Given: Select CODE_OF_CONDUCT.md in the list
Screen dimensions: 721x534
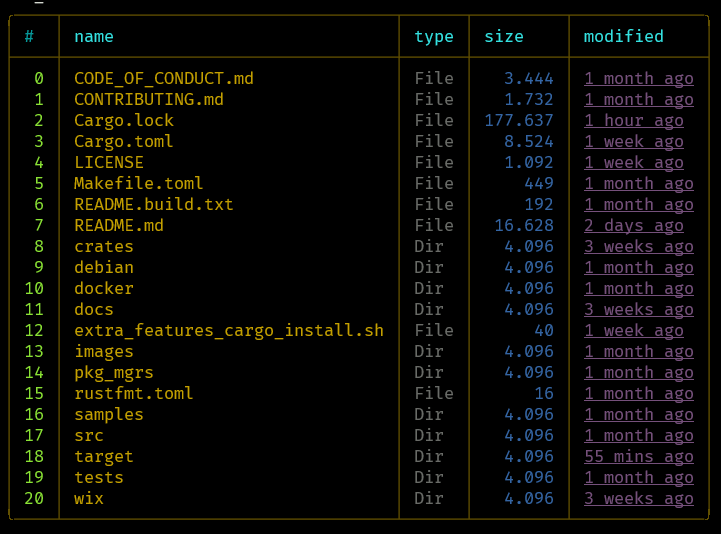Looking at the screenshot, I should pos(164,79).
